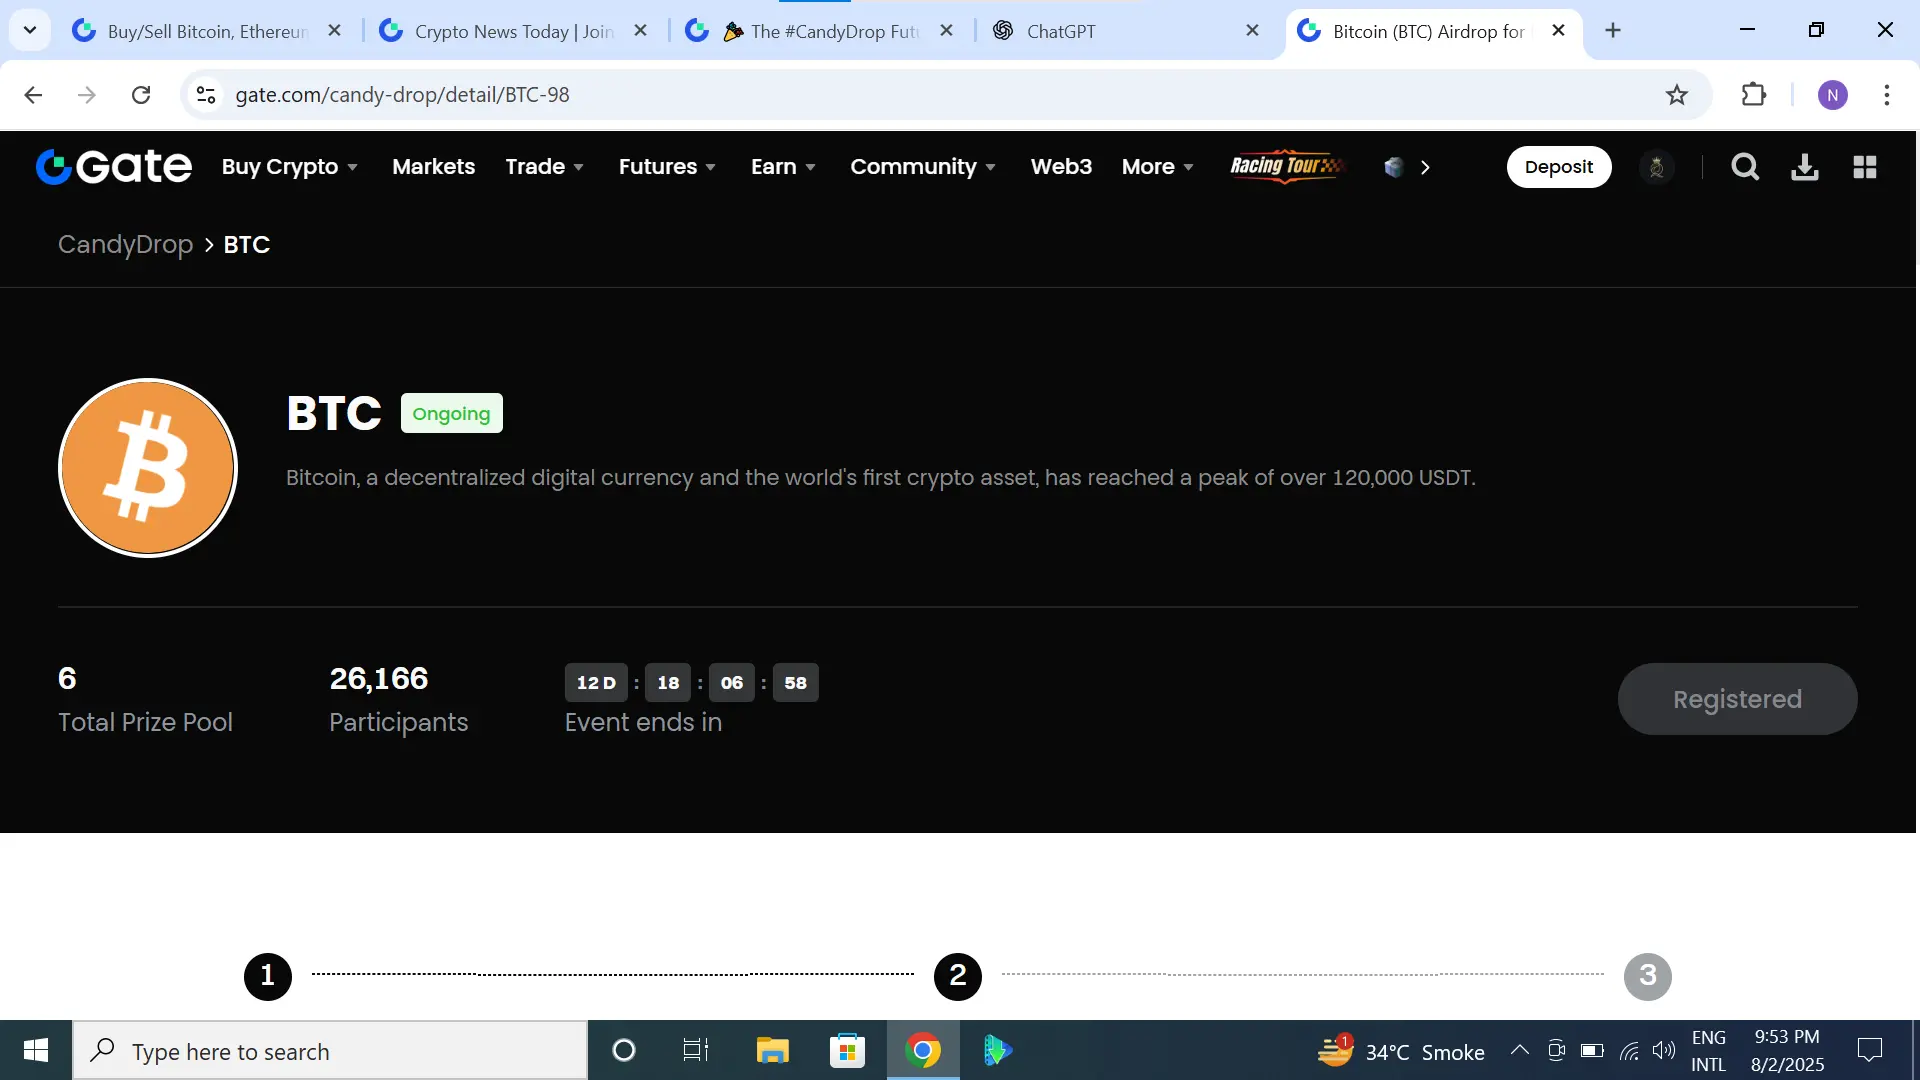Click the Gate logo
The width and height of the screenshot is (1920, 1080).
pos(113,167)
